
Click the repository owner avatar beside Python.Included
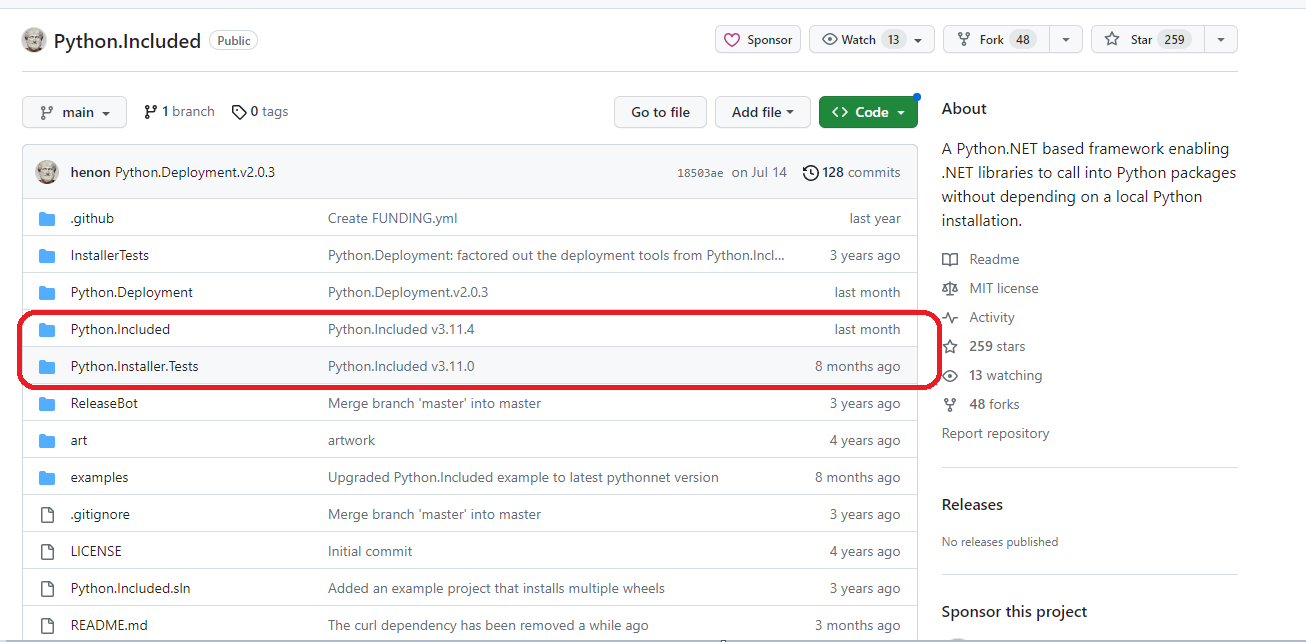point(34,40)
